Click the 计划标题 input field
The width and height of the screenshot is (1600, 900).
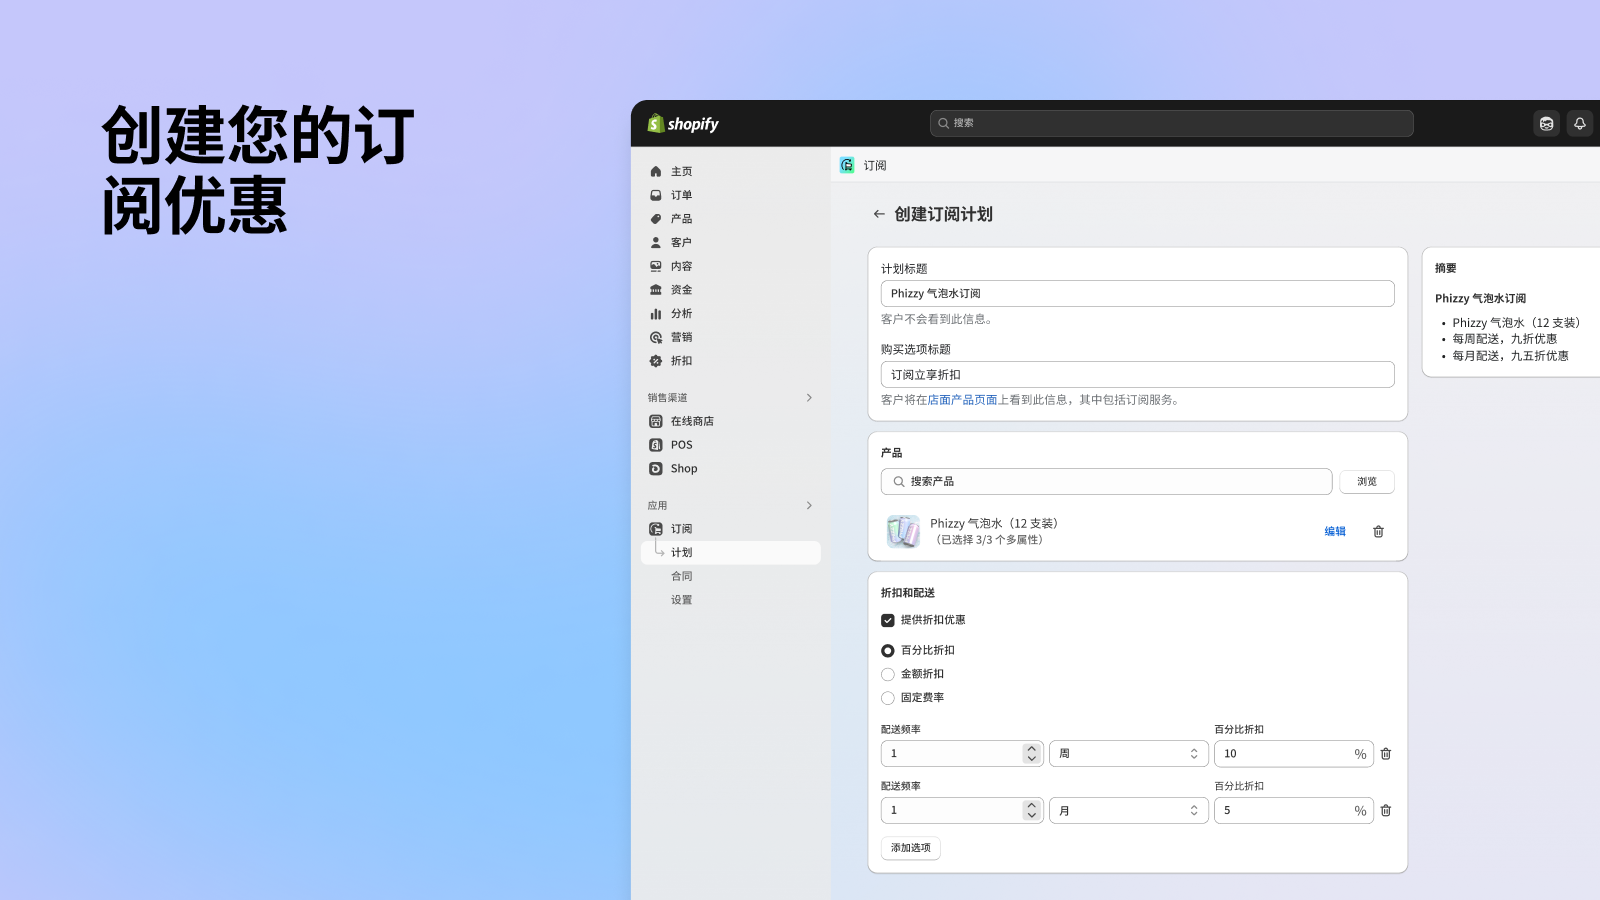click(x=1137, y=294)
